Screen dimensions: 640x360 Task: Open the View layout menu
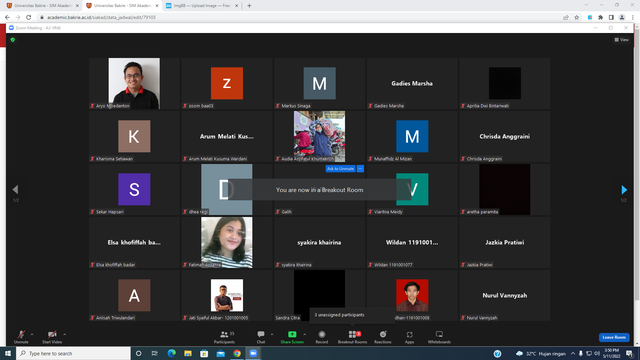coord(621,40)
